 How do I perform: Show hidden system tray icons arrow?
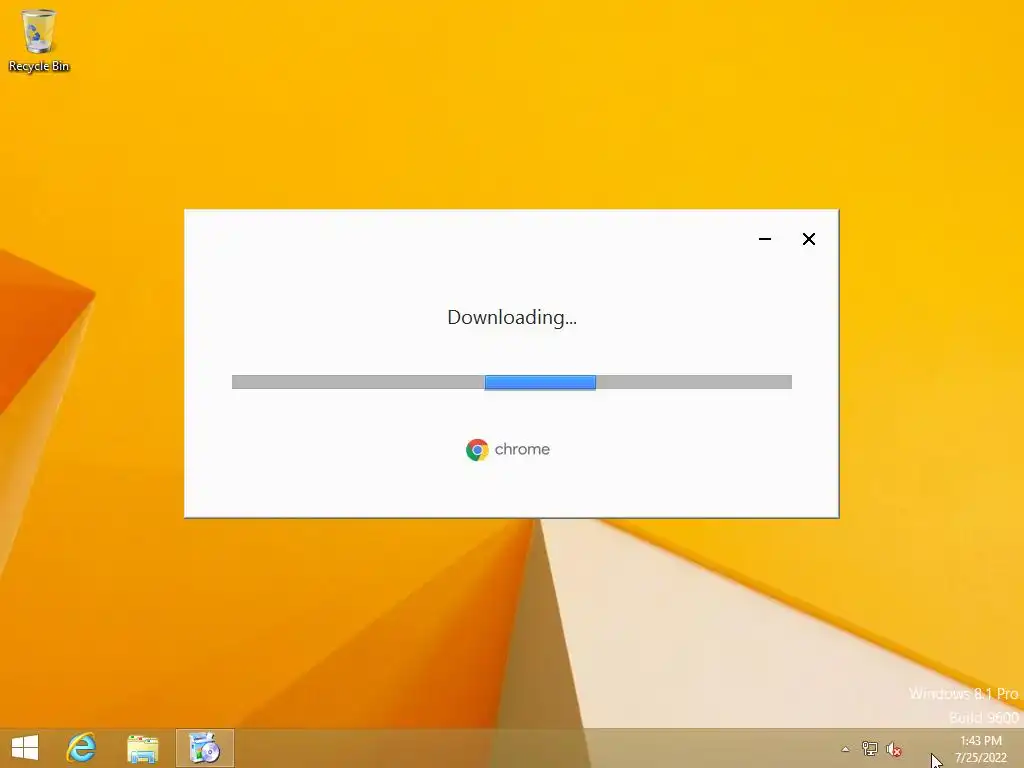845,749
